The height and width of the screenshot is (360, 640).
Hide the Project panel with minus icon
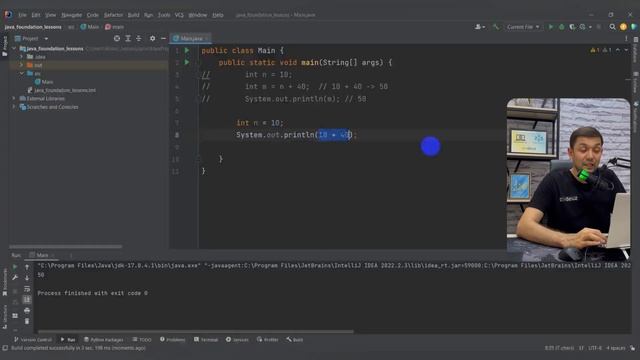click(x=163, y=38)
